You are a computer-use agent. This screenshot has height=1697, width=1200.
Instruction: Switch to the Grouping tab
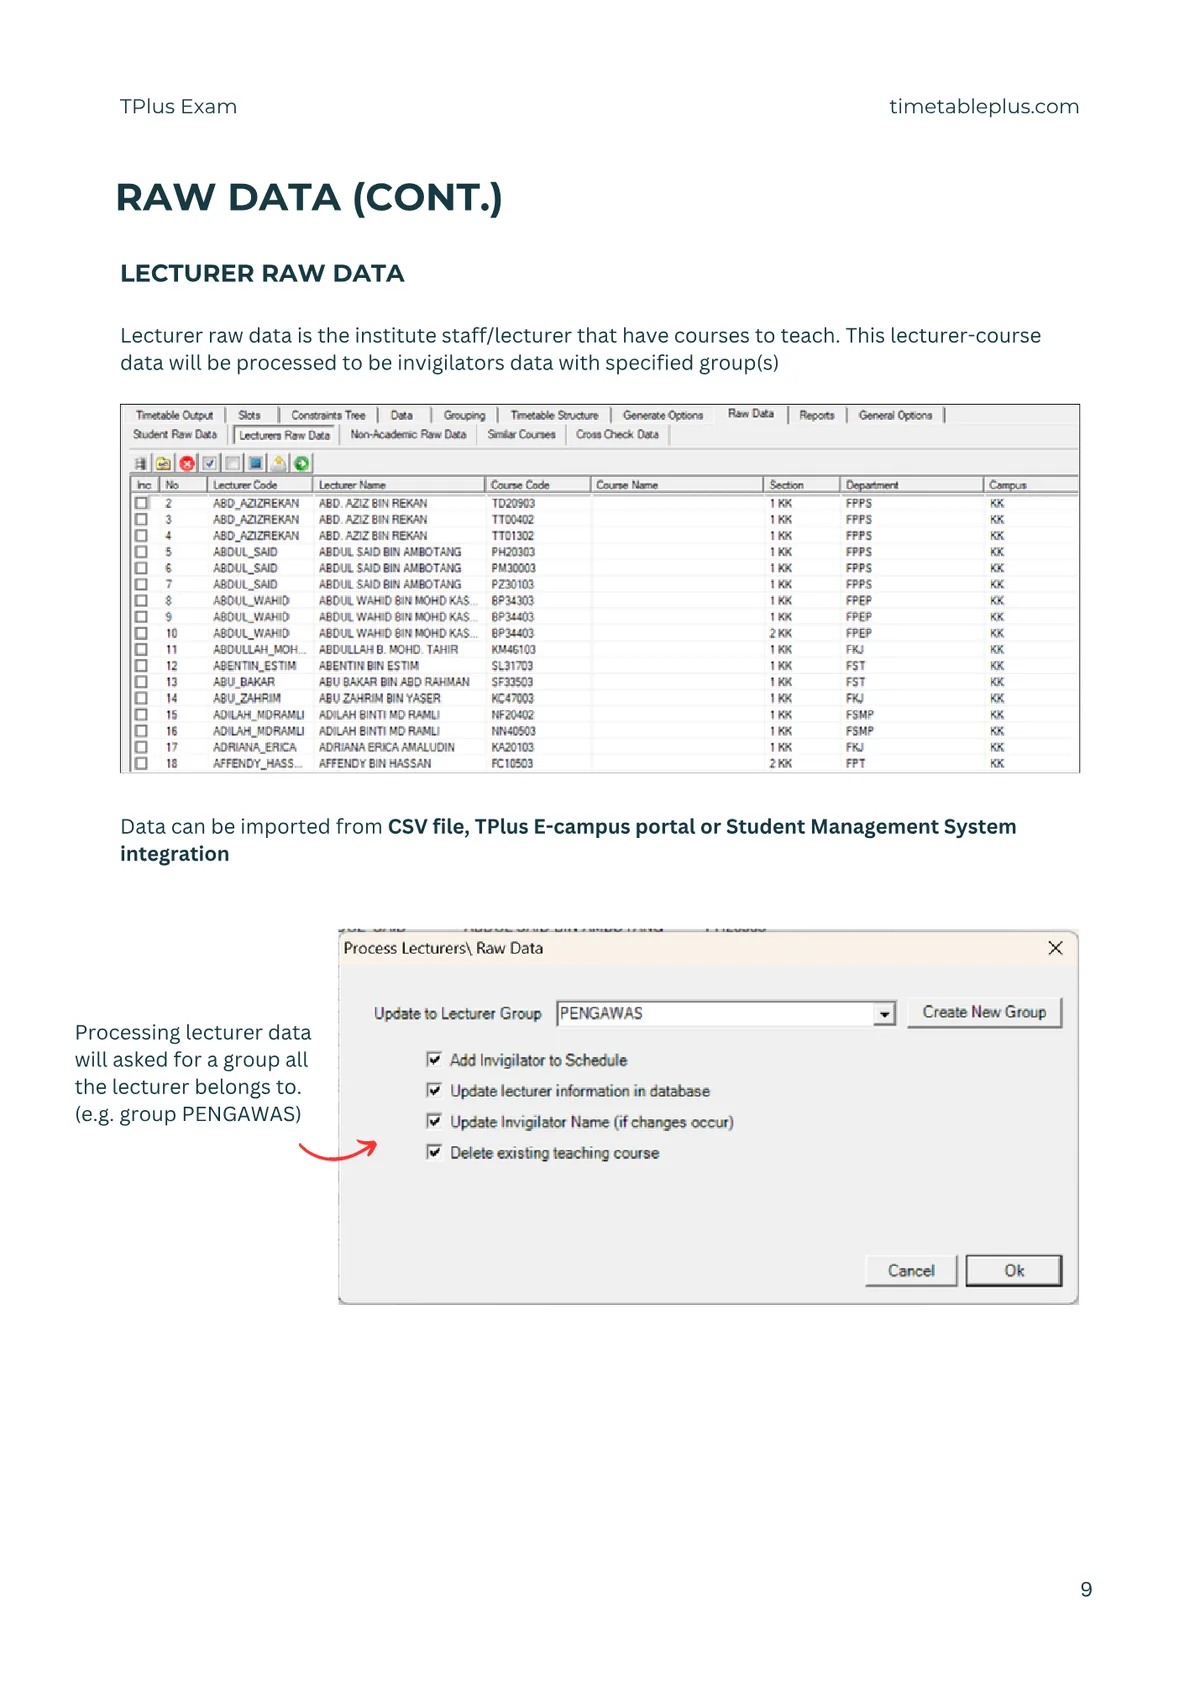464,415
